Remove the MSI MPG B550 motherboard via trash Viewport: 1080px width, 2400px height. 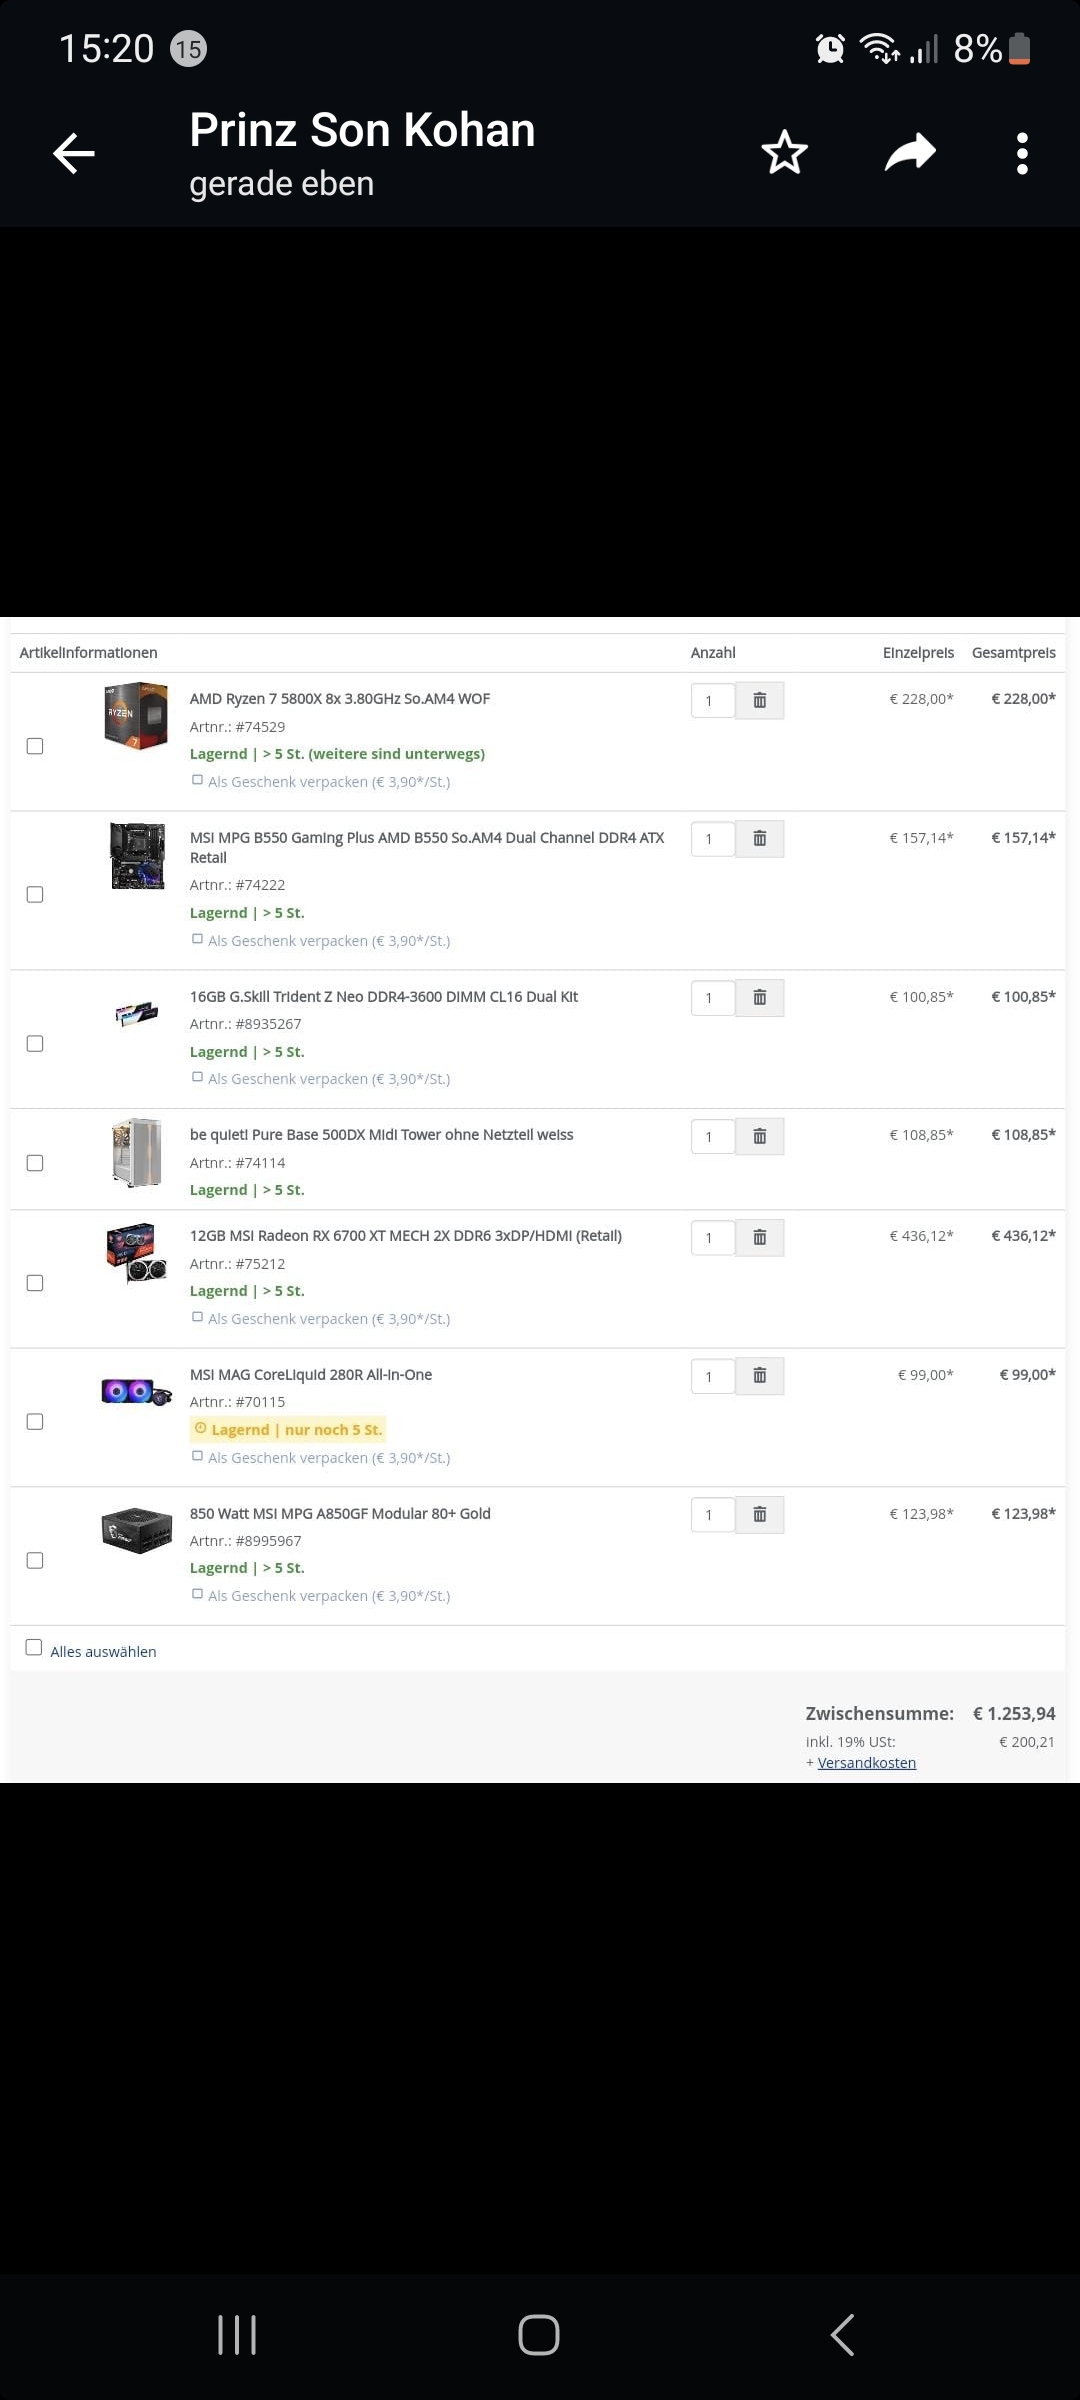pyautogui.click(x=759, y=839)
